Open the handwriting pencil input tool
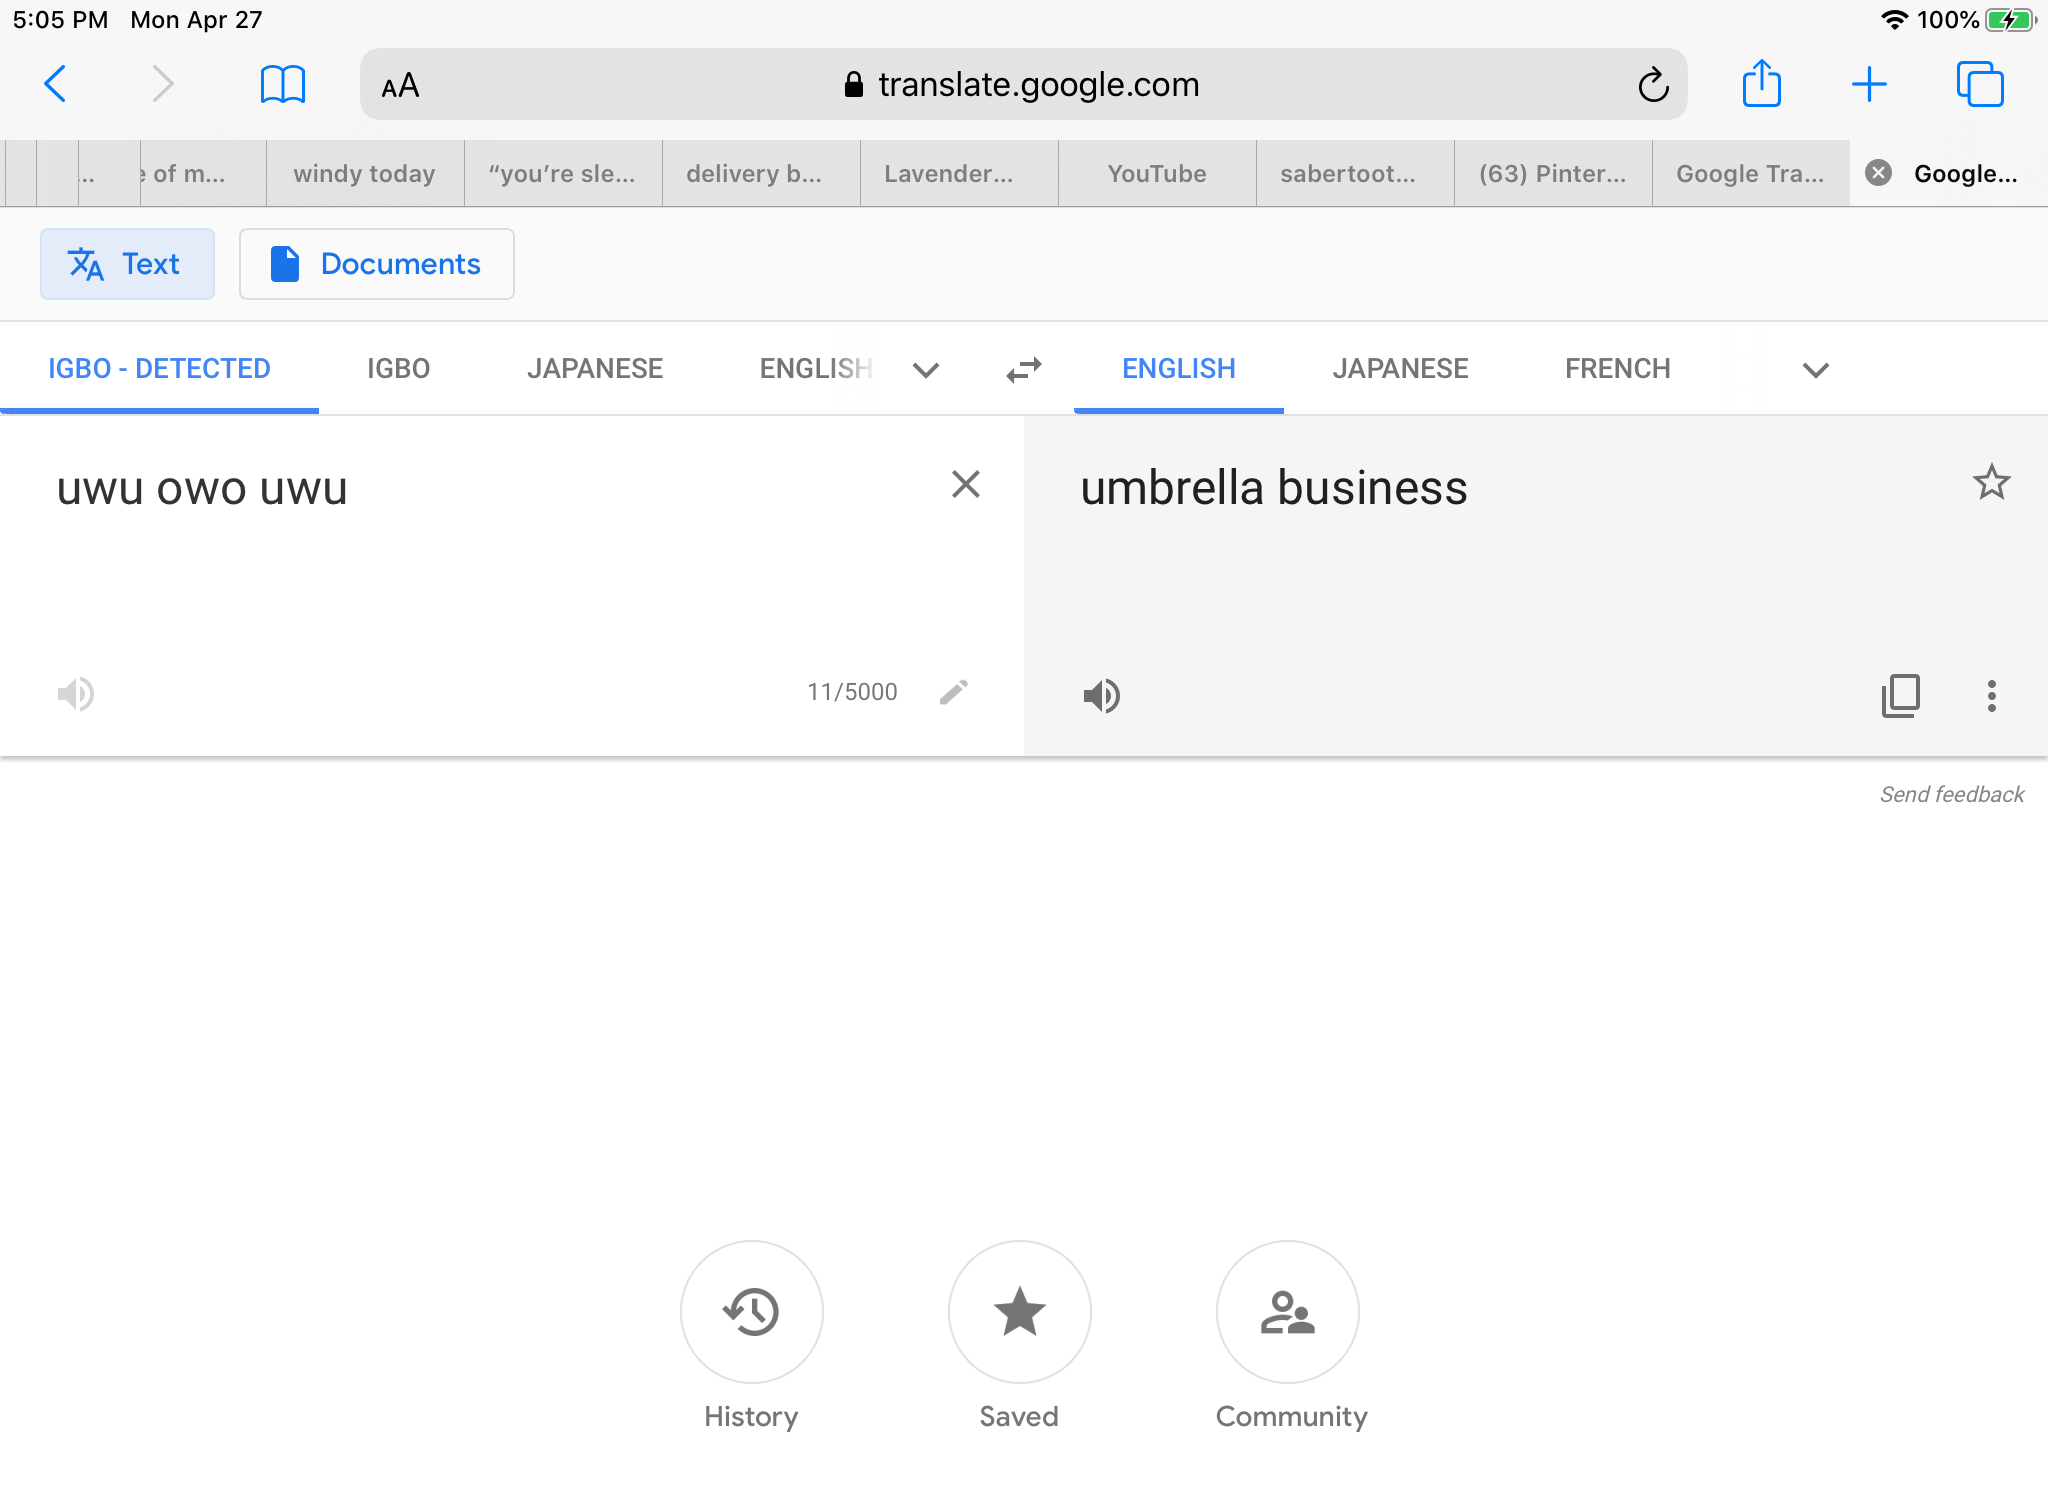 953,692
